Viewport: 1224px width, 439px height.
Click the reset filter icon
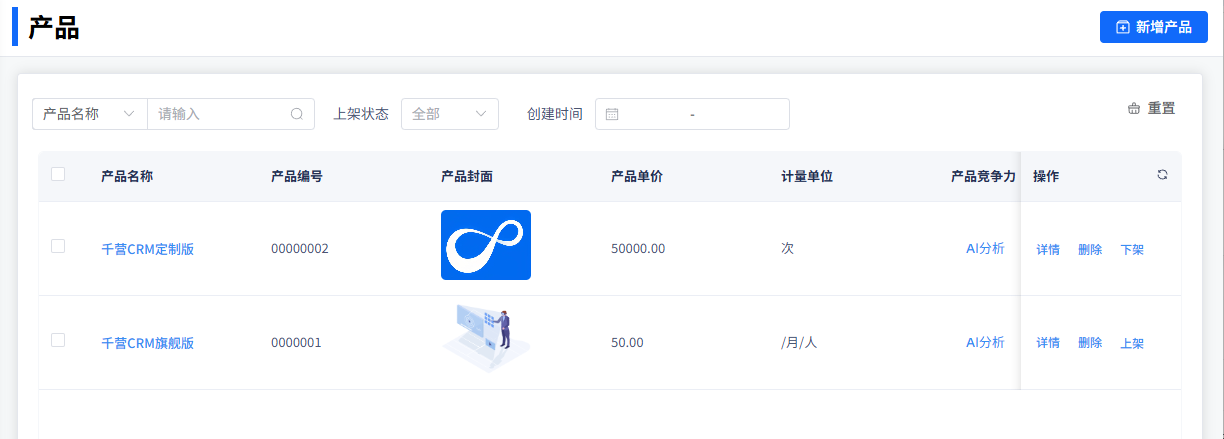[1134, 109]
